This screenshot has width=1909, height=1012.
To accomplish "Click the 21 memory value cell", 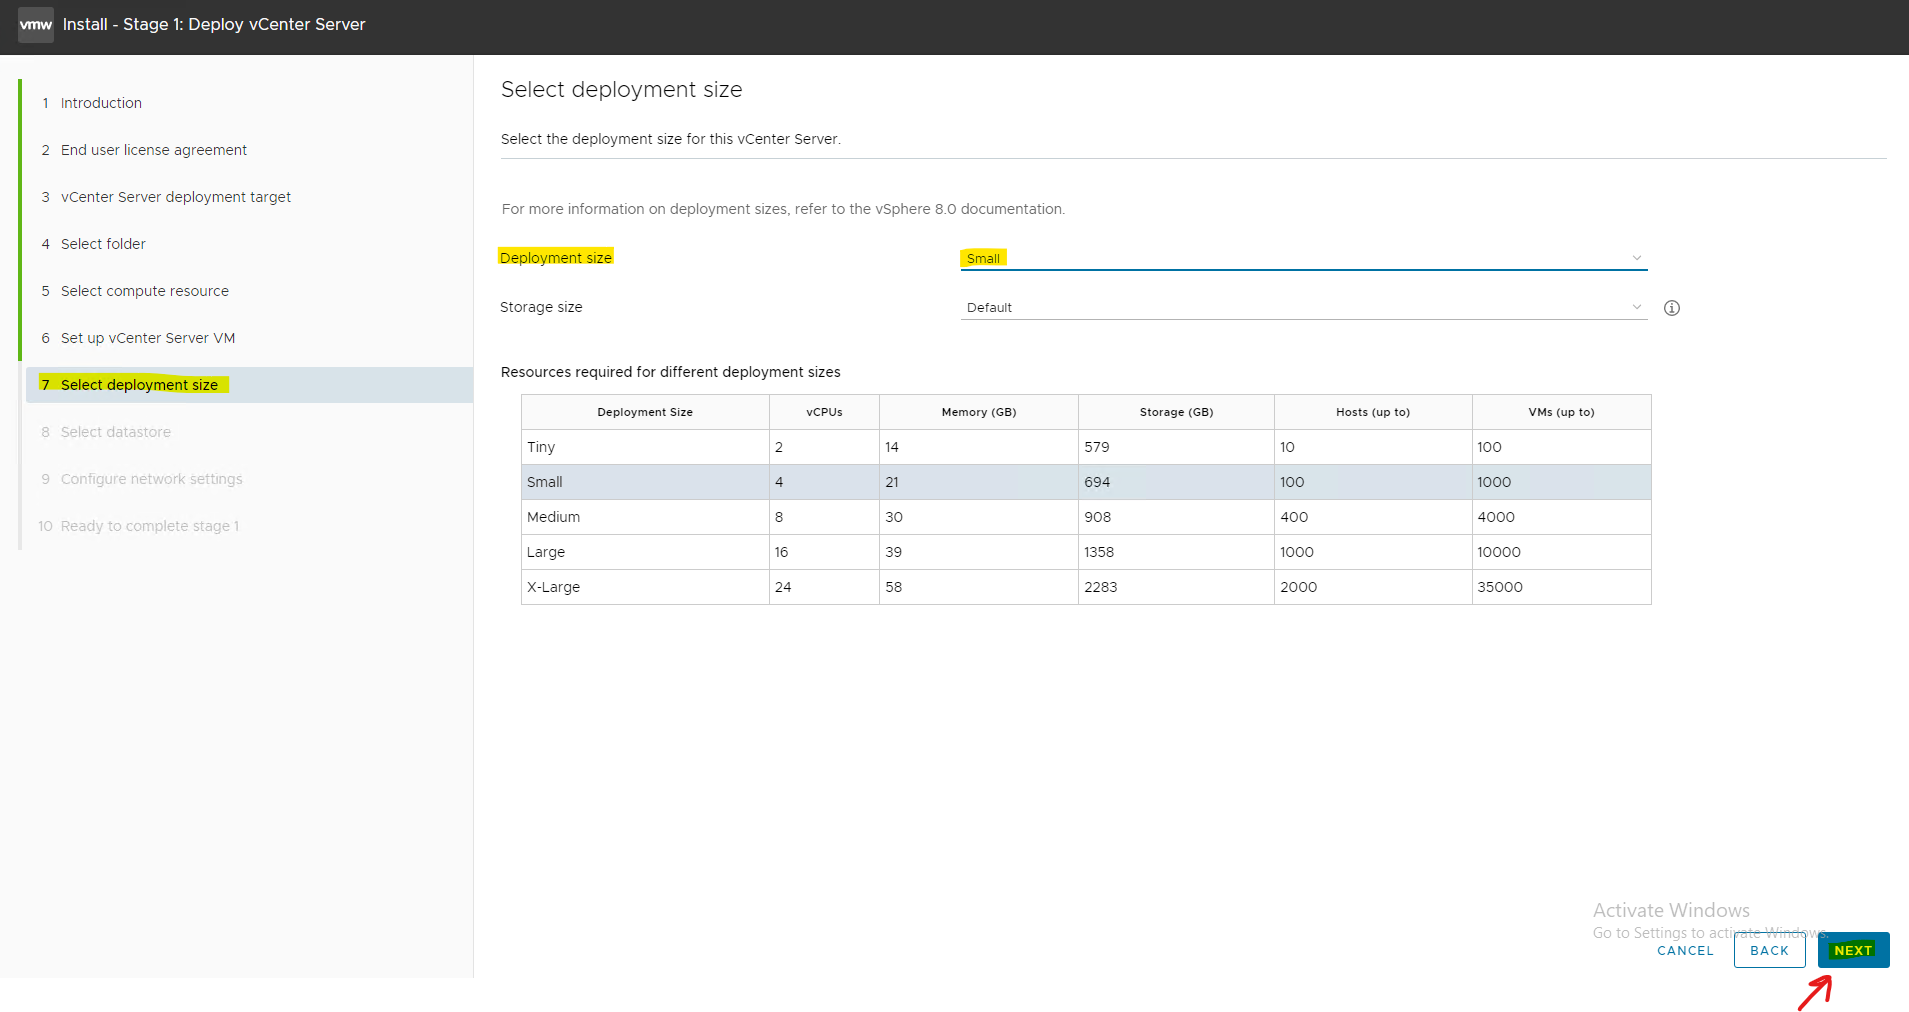I will pos(979,482).
